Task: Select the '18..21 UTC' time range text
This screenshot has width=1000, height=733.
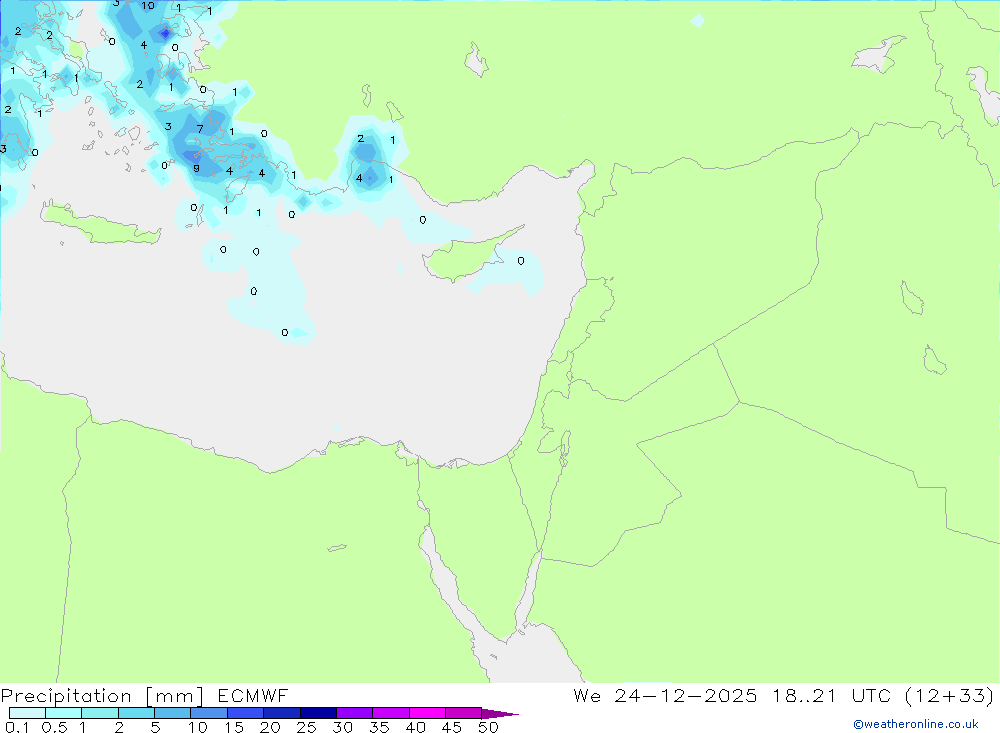Action: coord(832,695)
